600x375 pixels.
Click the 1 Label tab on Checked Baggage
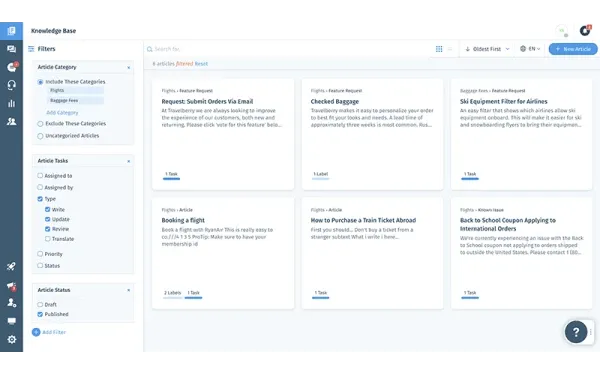pos(321,174)
